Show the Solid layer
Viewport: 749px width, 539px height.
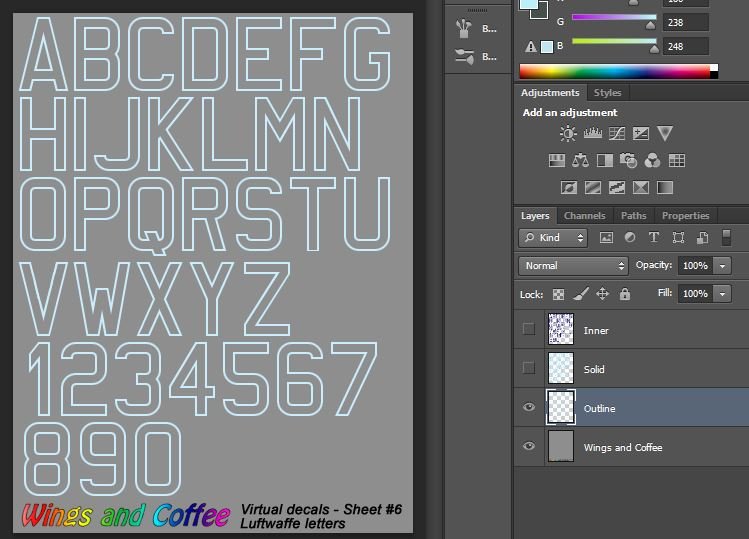click(529, 368)
